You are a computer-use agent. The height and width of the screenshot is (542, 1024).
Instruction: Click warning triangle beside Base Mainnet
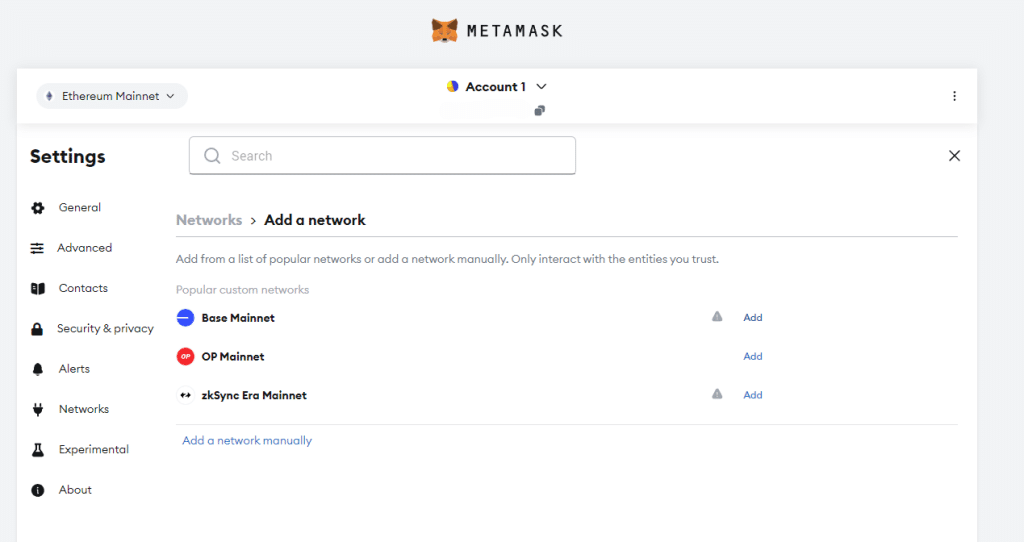[x=717, y=317]
